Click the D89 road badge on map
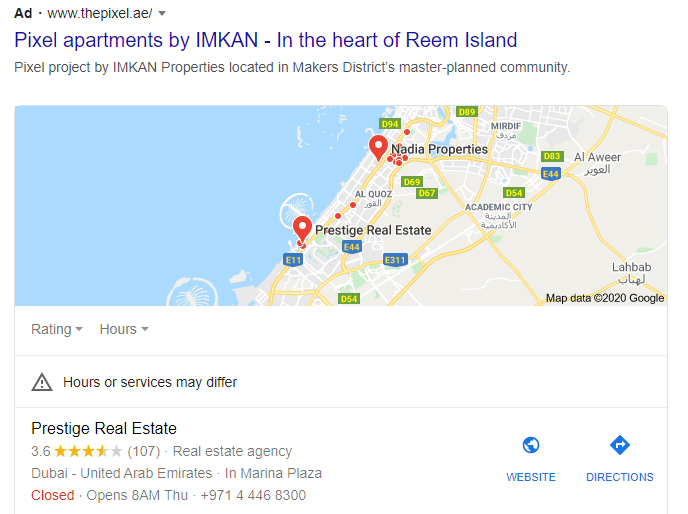This screenshot has width=688, height=514. [467, 112]
